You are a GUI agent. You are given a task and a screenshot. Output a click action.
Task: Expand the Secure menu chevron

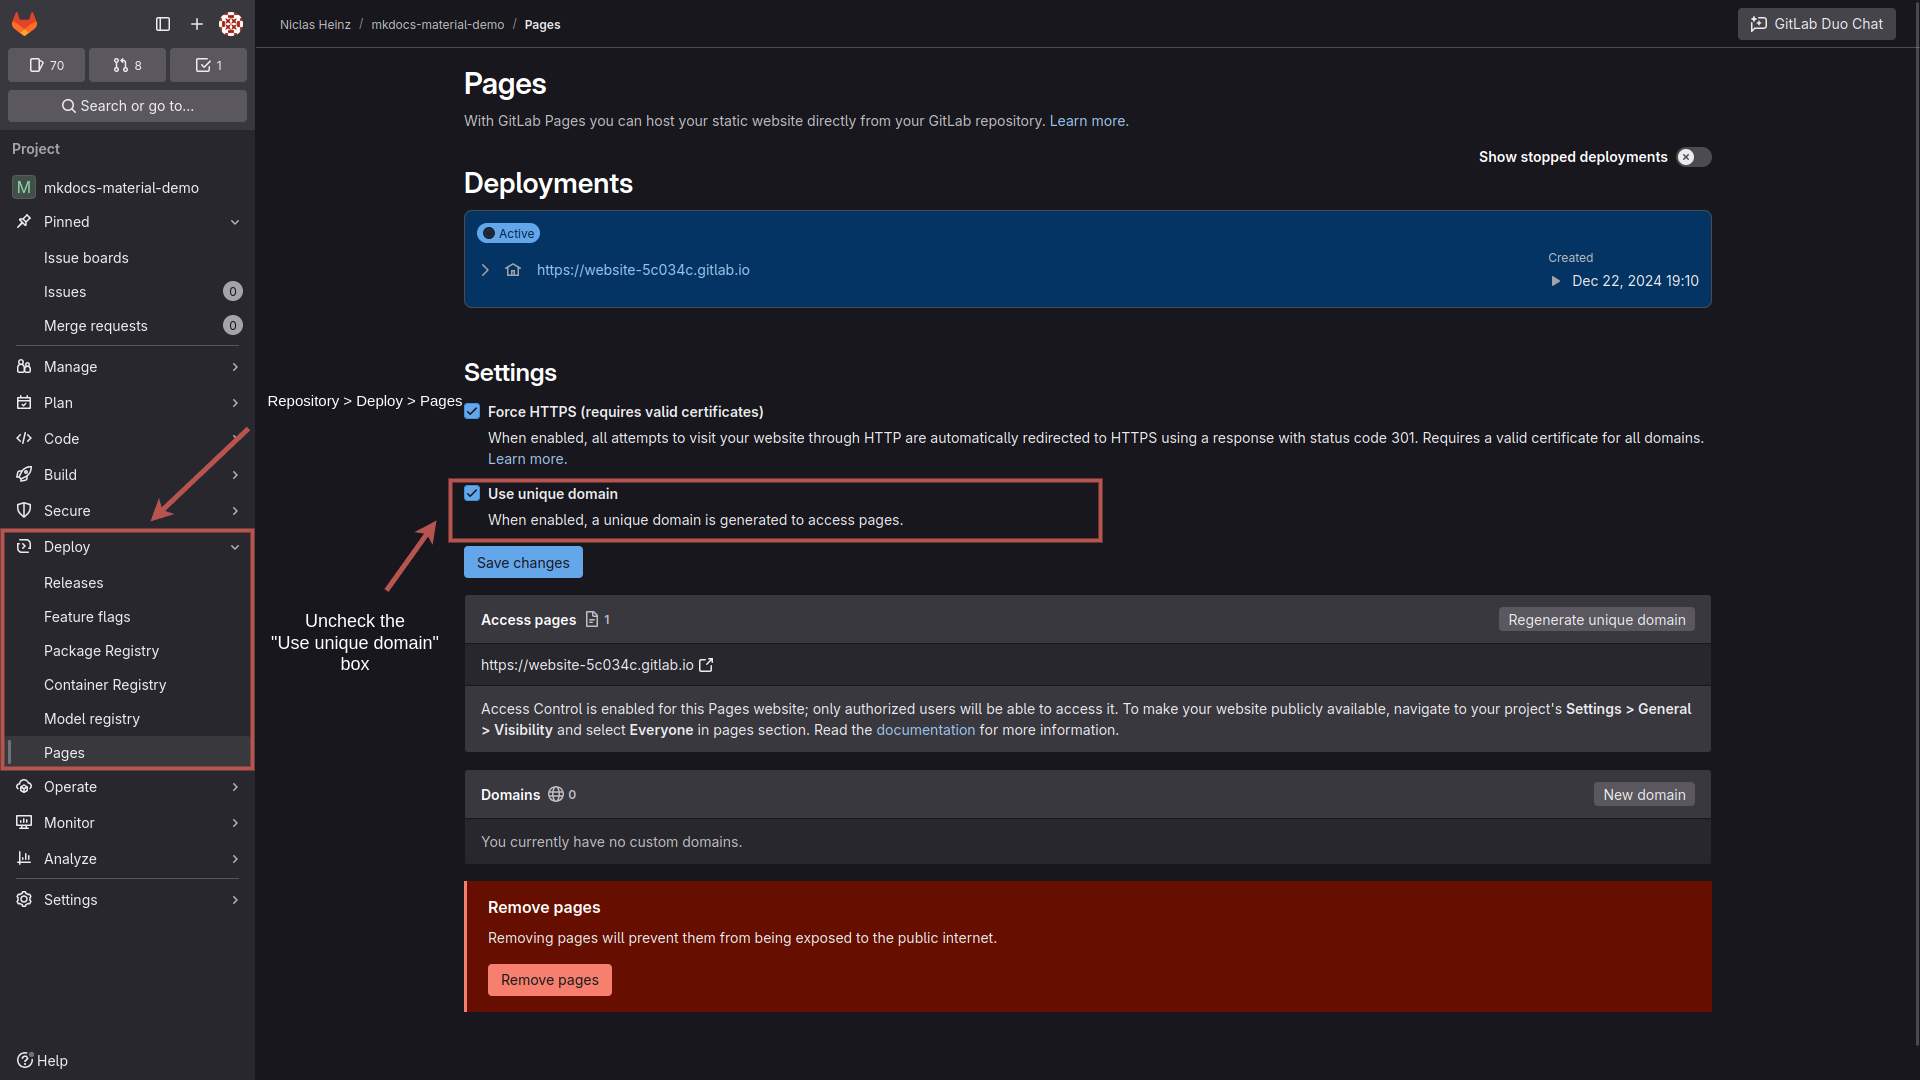click(x=235, y=511)
